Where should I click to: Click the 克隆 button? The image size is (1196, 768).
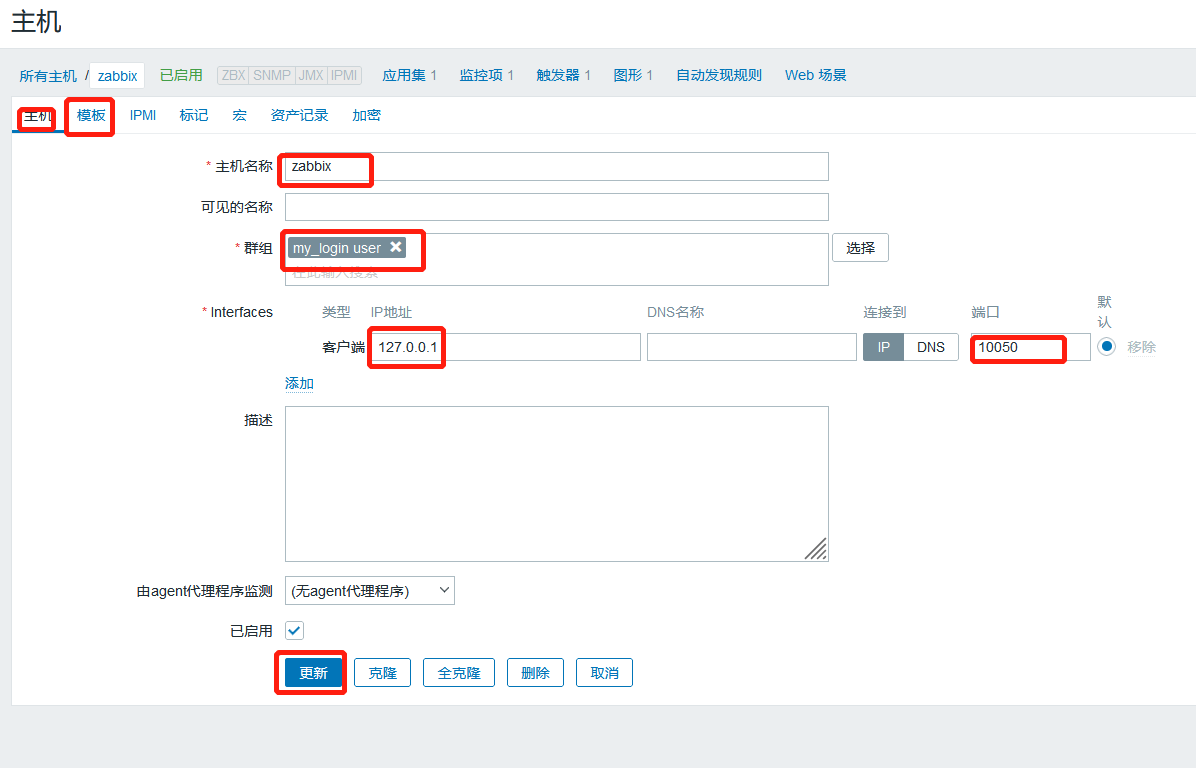(x=382, y=673)
